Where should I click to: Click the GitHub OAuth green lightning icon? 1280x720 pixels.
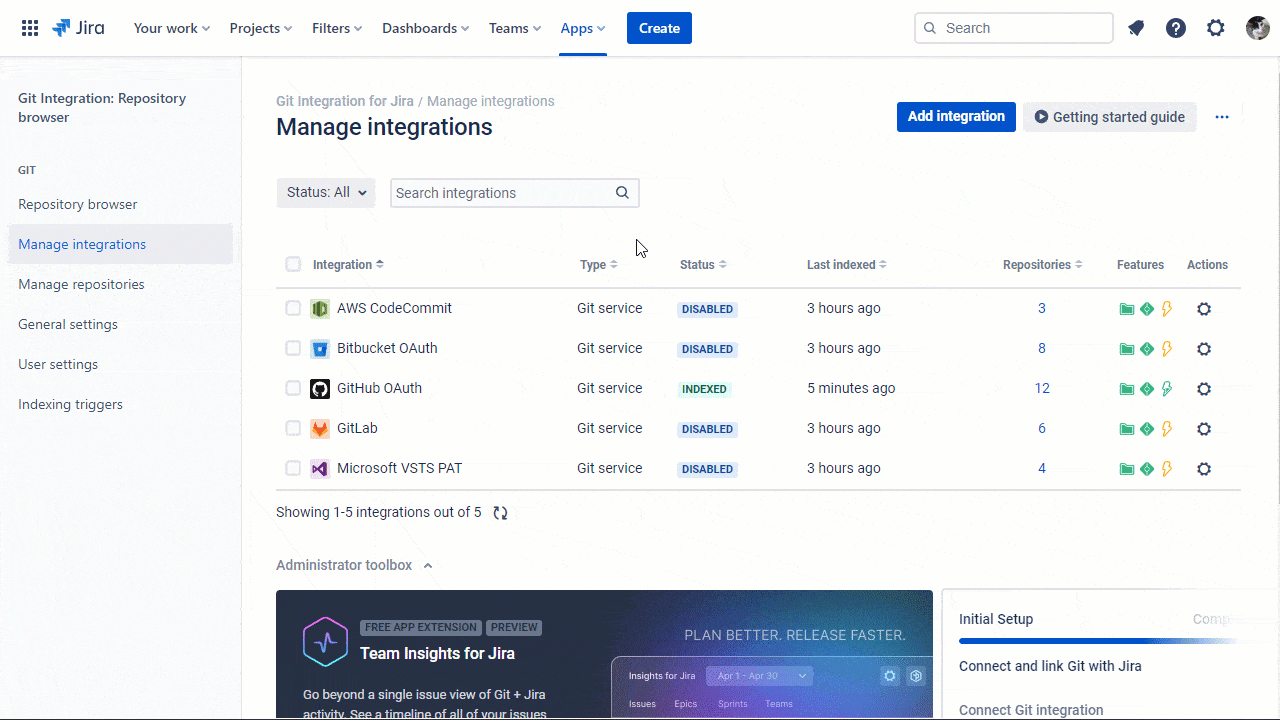(x=1166, y=389)
